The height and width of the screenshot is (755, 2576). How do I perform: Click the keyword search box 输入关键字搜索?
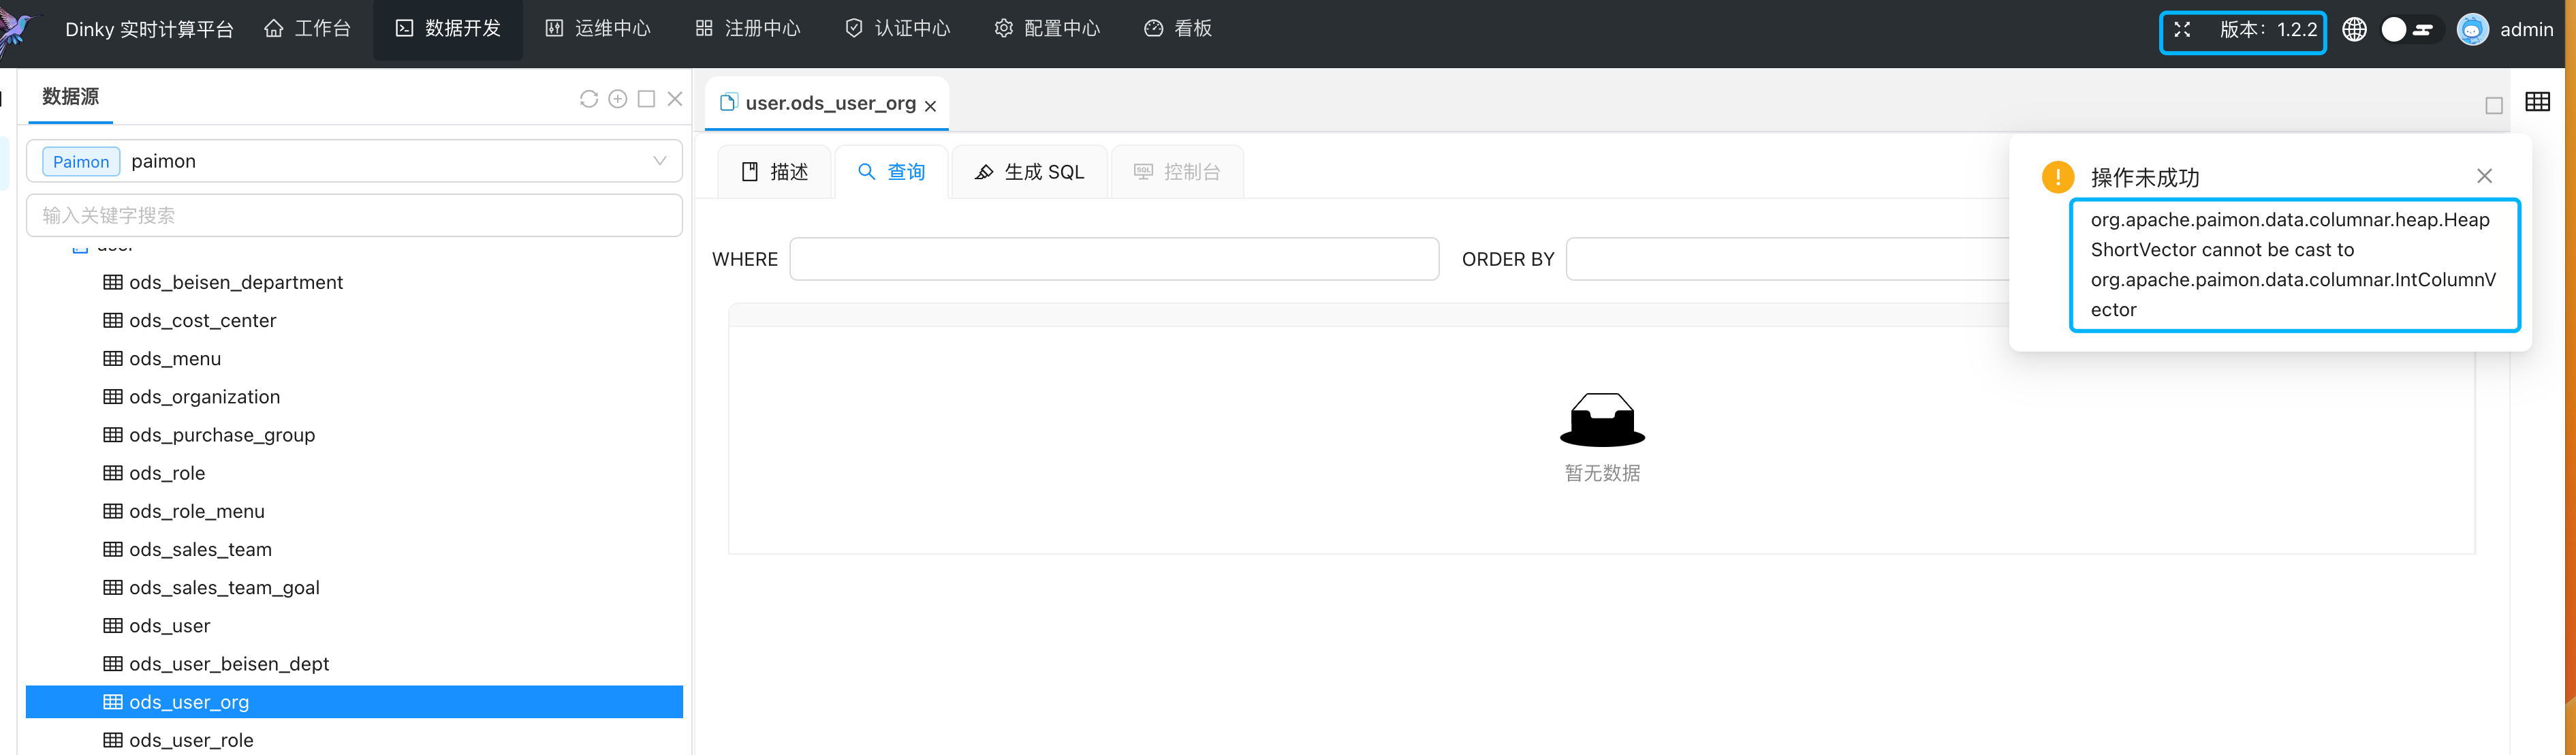[354, 216]
